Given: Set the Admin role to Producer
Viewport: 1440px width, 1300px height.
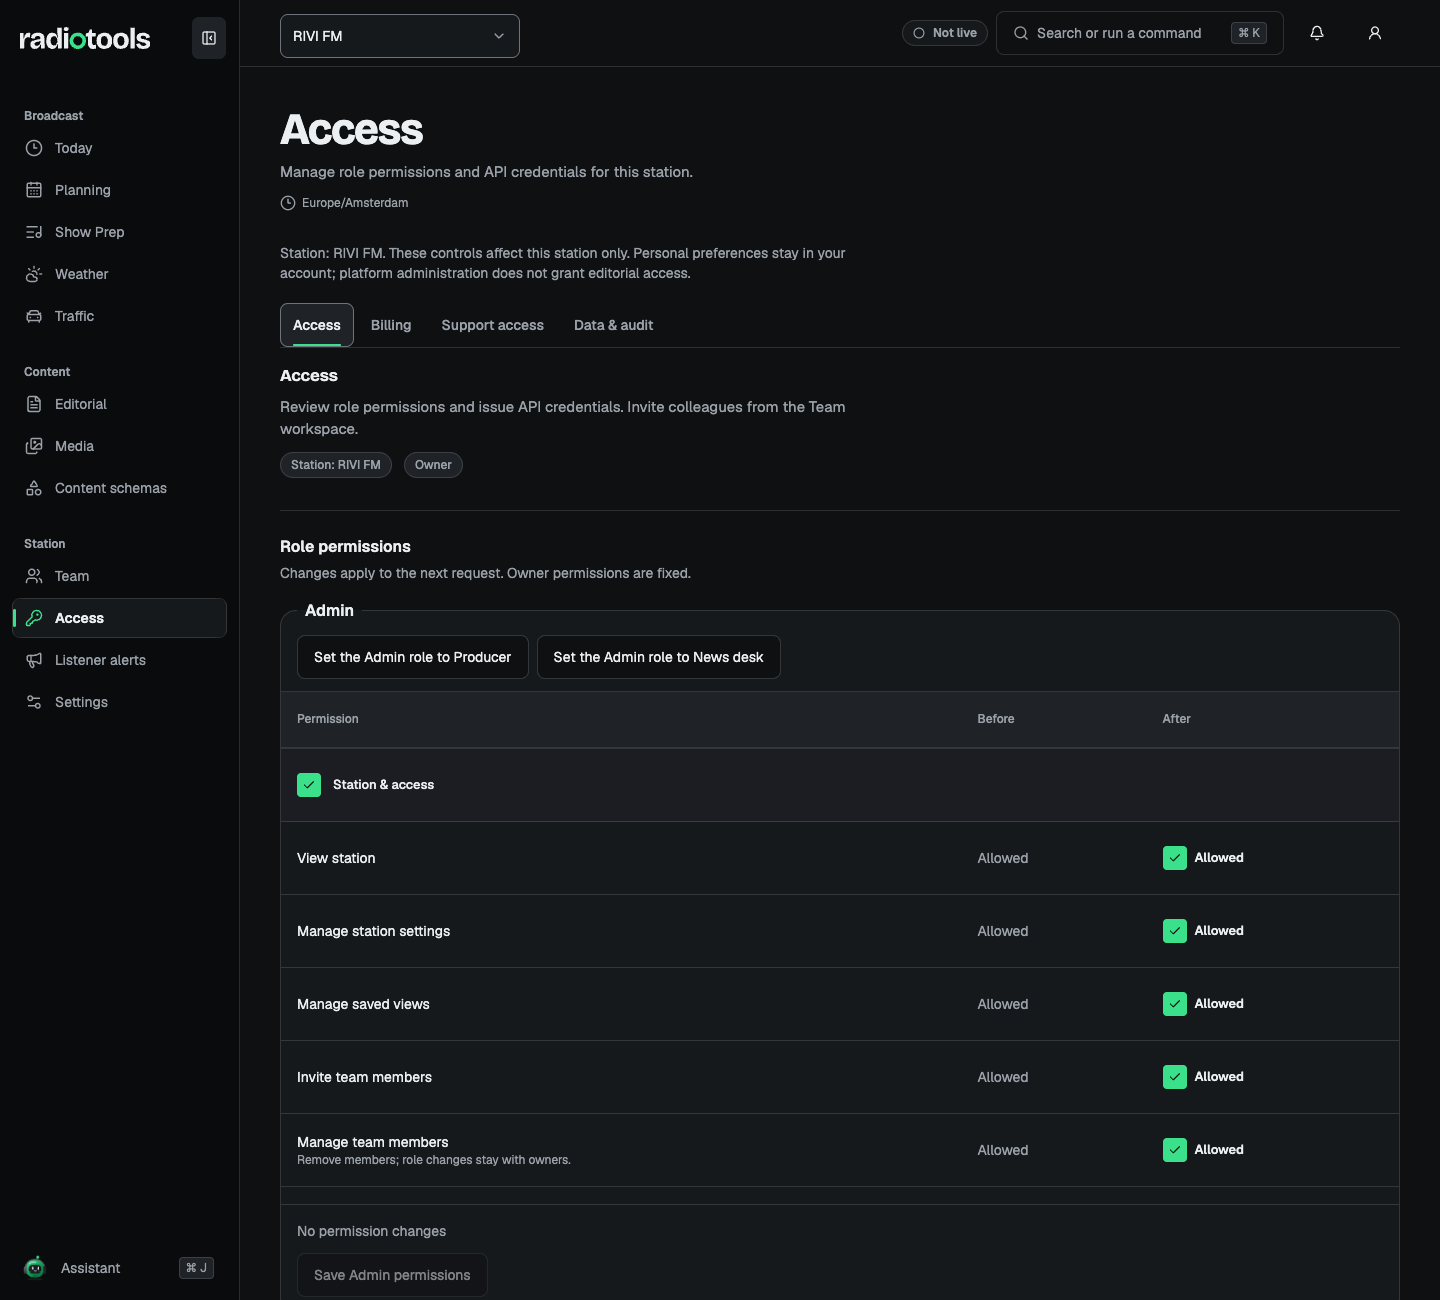Looking at the screenshot, I should point(413,657).
